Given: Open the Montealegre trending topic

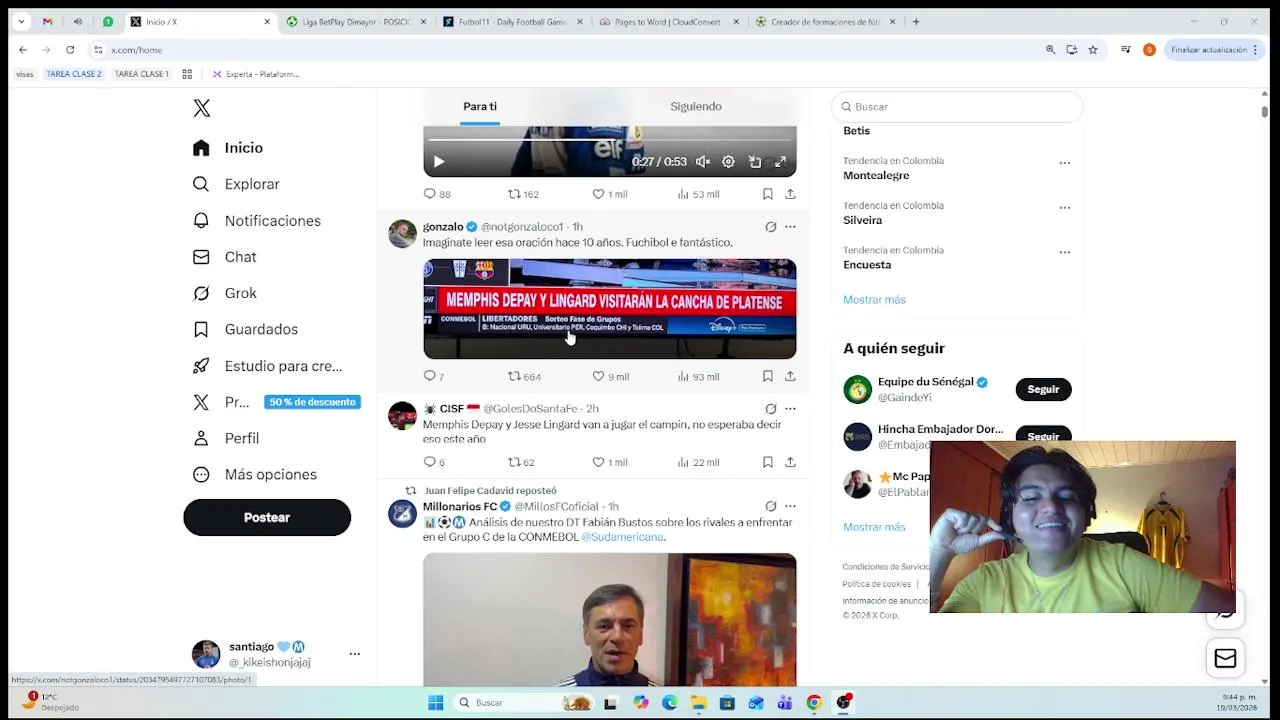Looking at the screenshot, I should (876, 175).
